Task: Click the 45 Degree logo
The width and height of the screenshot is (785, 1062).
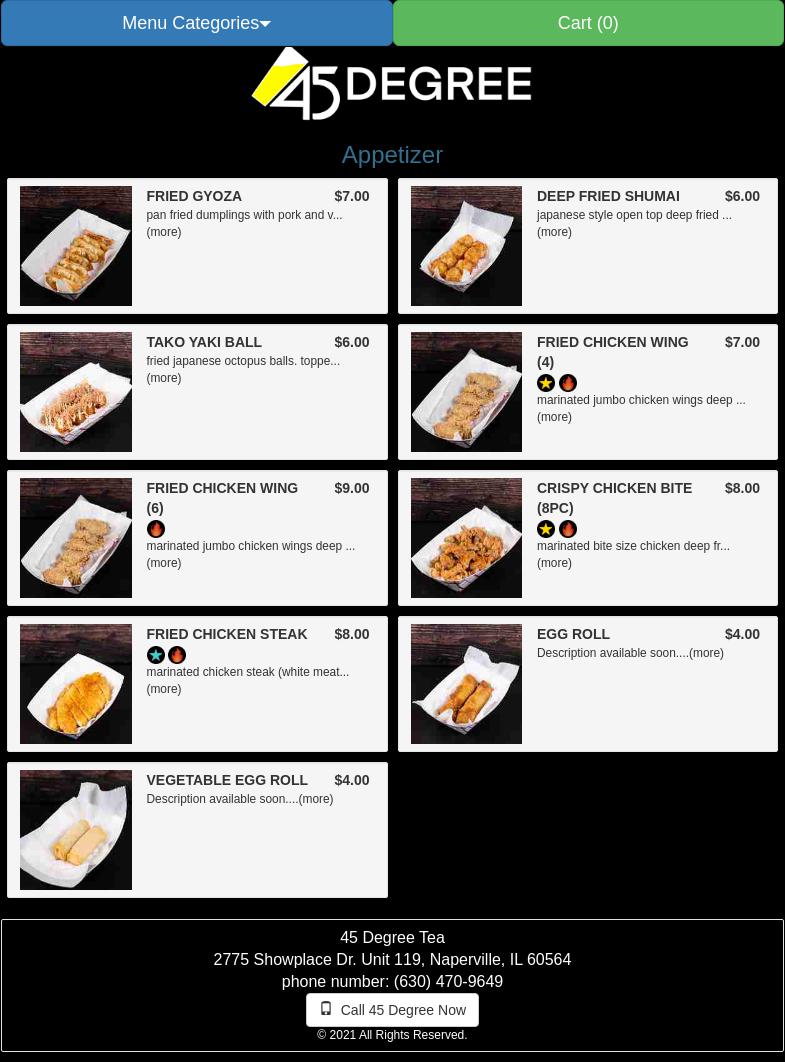Action: pyautogui.click(x=391, y=84)
